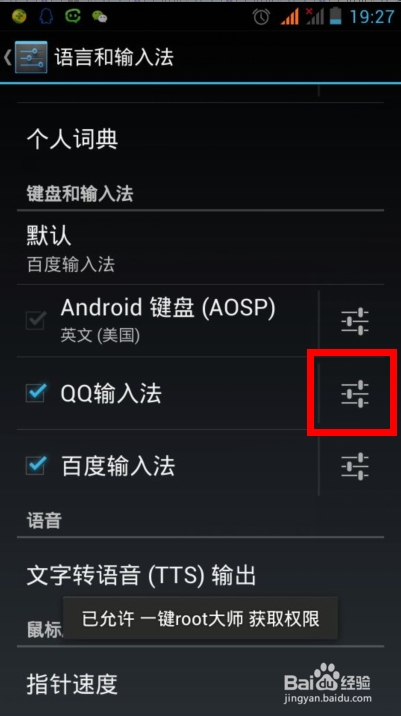Tap the back chevron in the header

point(7,58)
